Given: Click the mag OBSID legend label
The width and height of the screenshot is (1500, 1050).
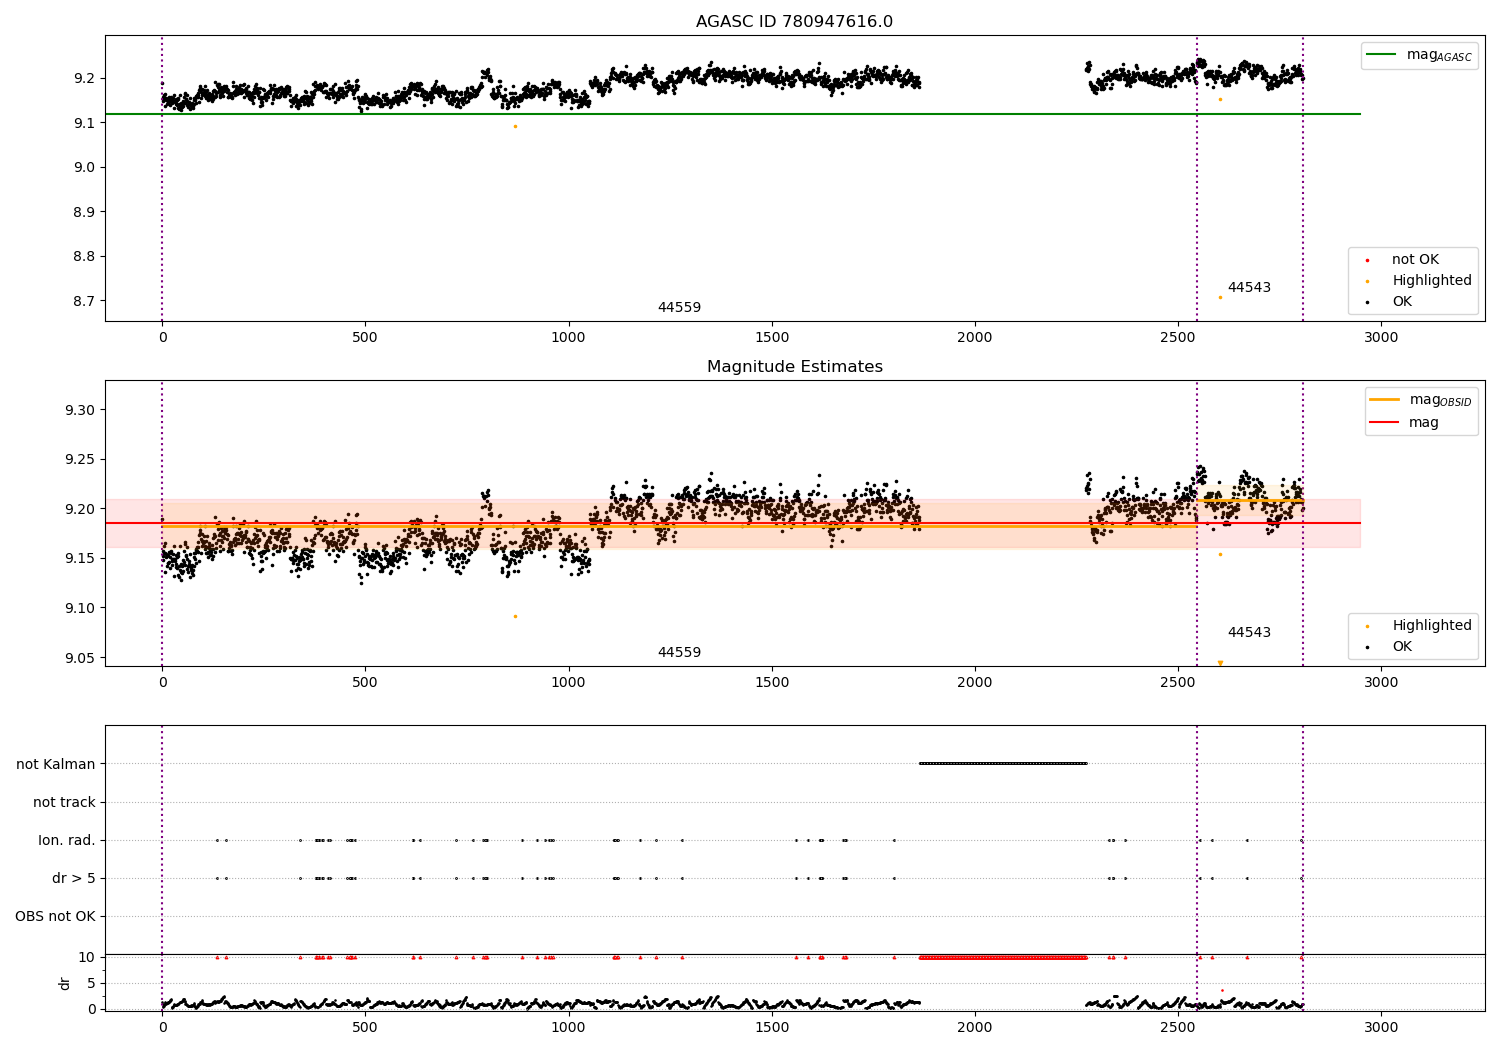Looking at the screenshot, I should pos(1440,400).
